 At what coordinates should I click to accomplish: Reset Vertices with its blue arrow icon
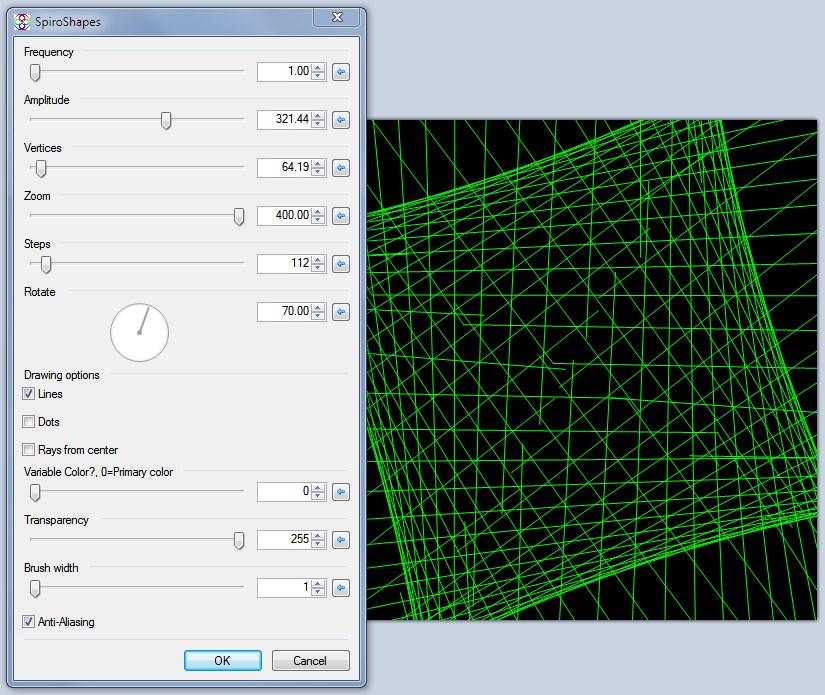click(341, 168)
